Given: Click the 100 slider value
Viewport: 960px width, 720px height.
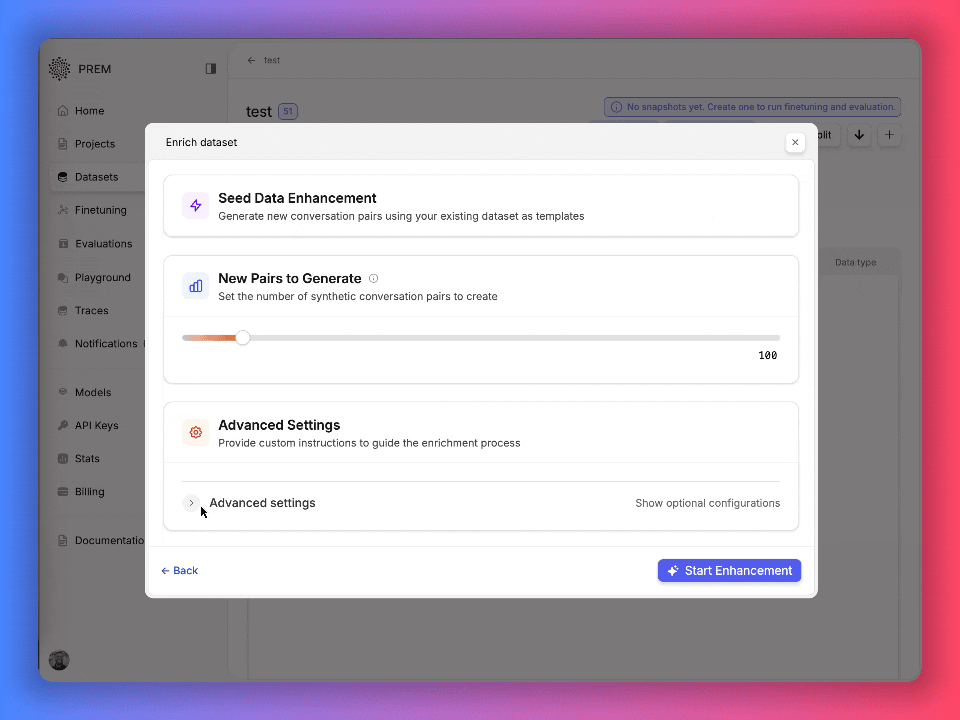Looking at the screenshot, I should coord(768,356).
